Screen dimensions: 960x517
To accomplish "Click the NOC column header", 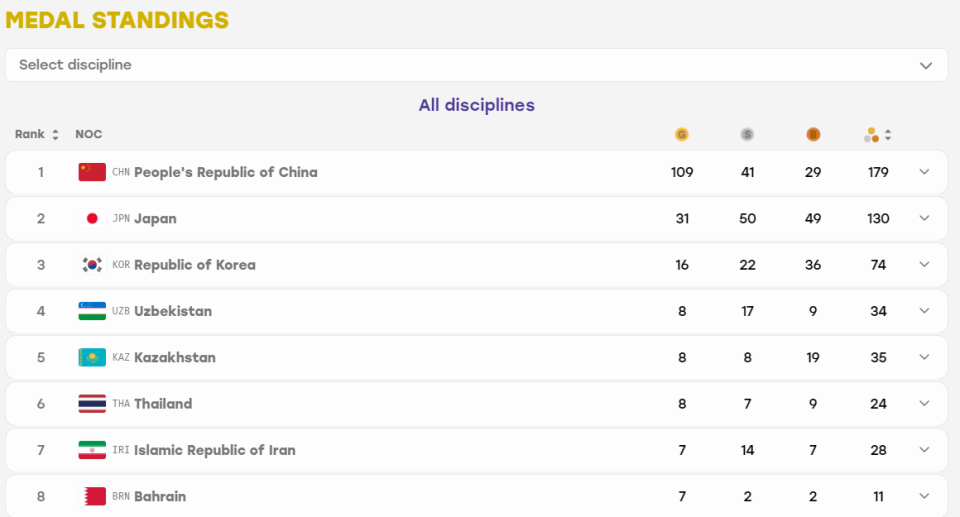I will tap(89, 134).
